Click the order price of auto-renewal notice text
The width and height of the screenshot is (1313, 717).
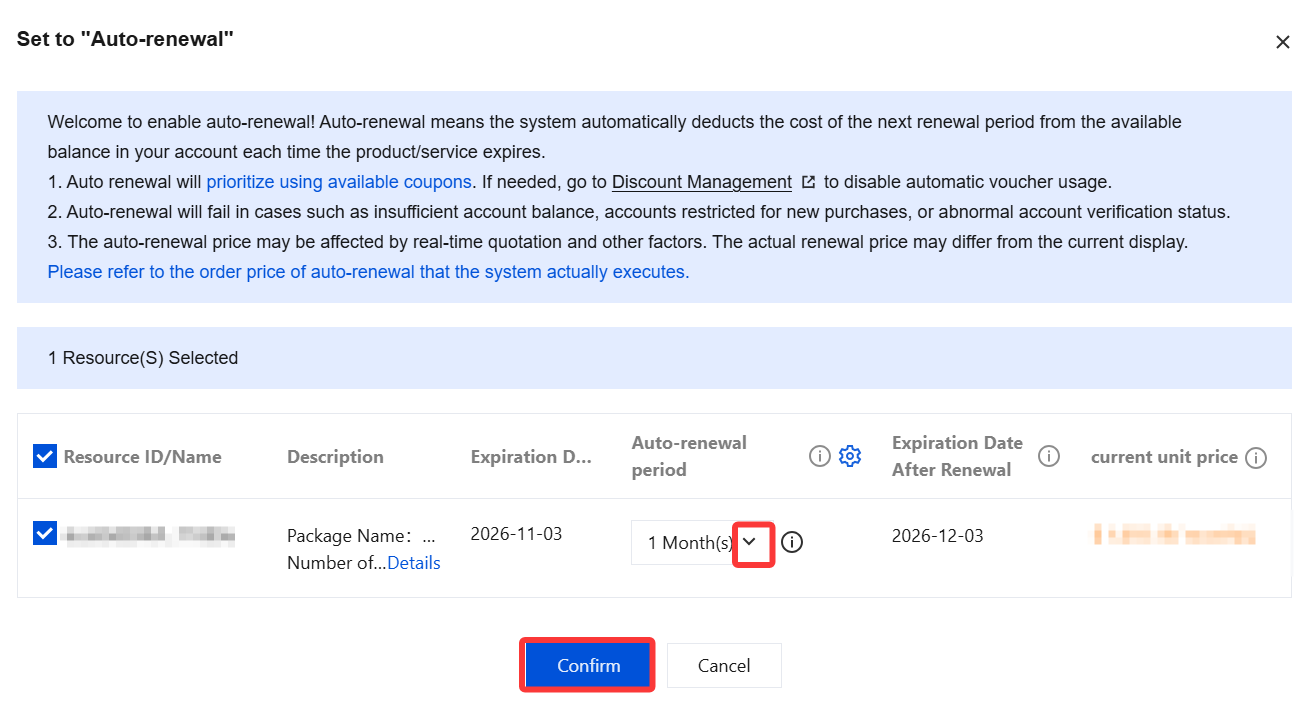tap(368, 272)
